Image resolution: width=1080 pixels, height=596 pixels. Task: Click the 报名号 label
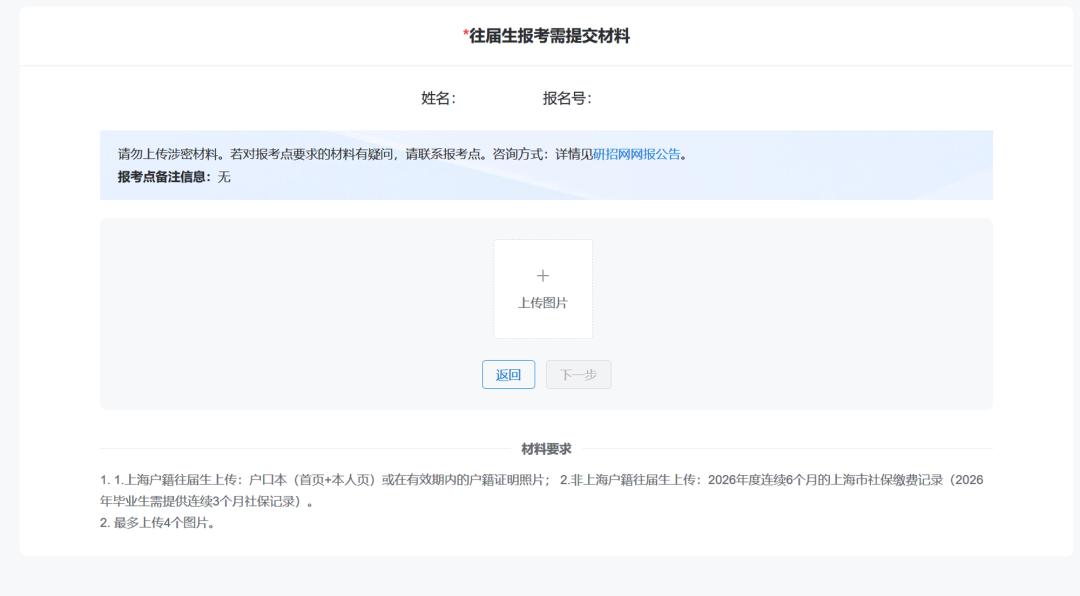(x=568, y=99)
